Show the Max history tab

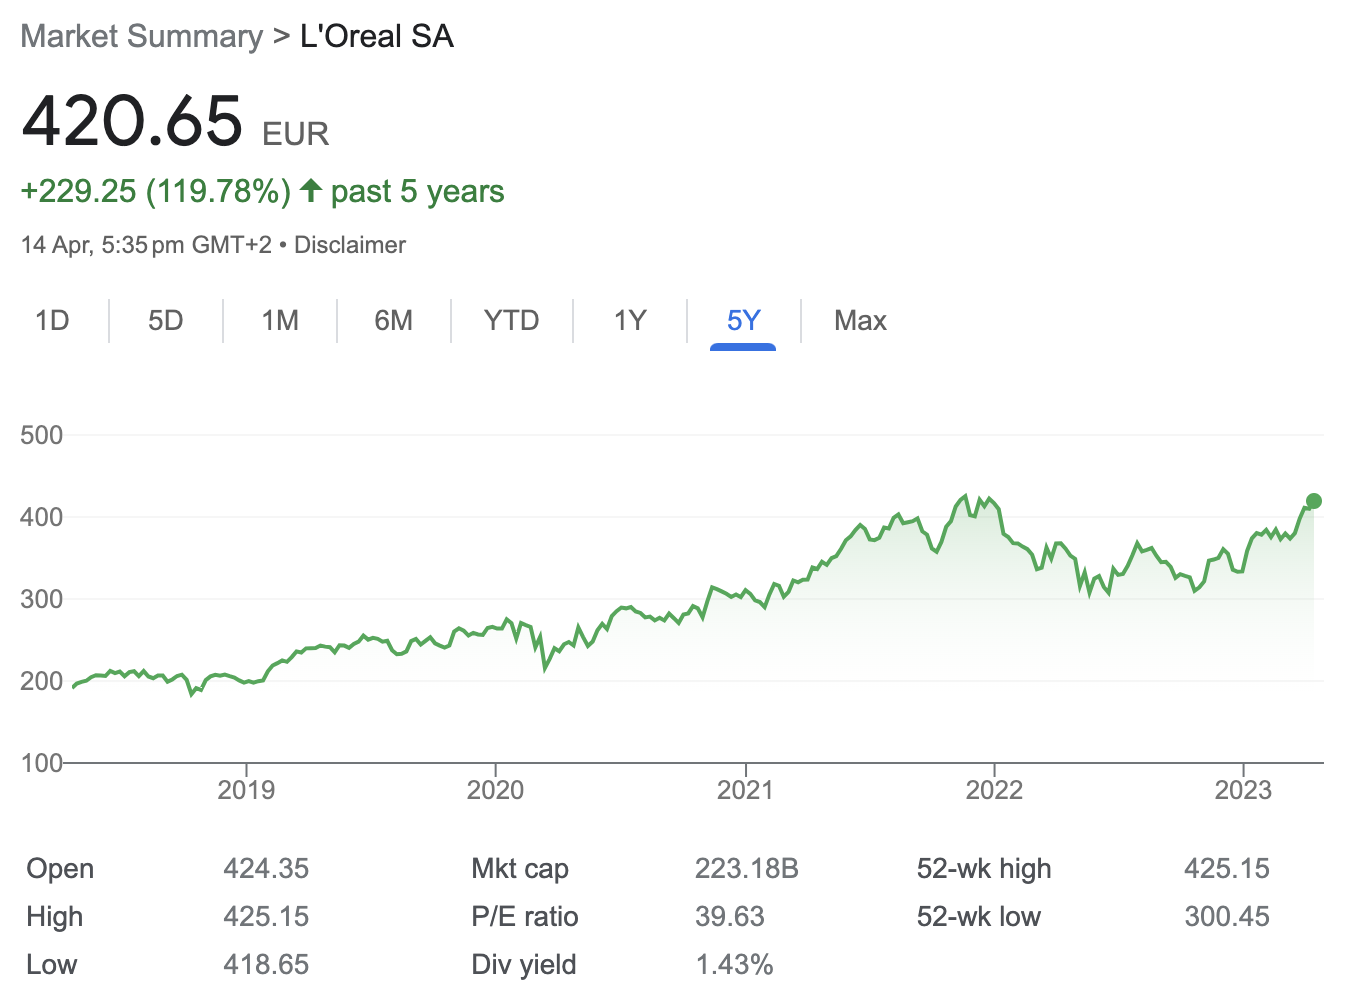(860, 321)
